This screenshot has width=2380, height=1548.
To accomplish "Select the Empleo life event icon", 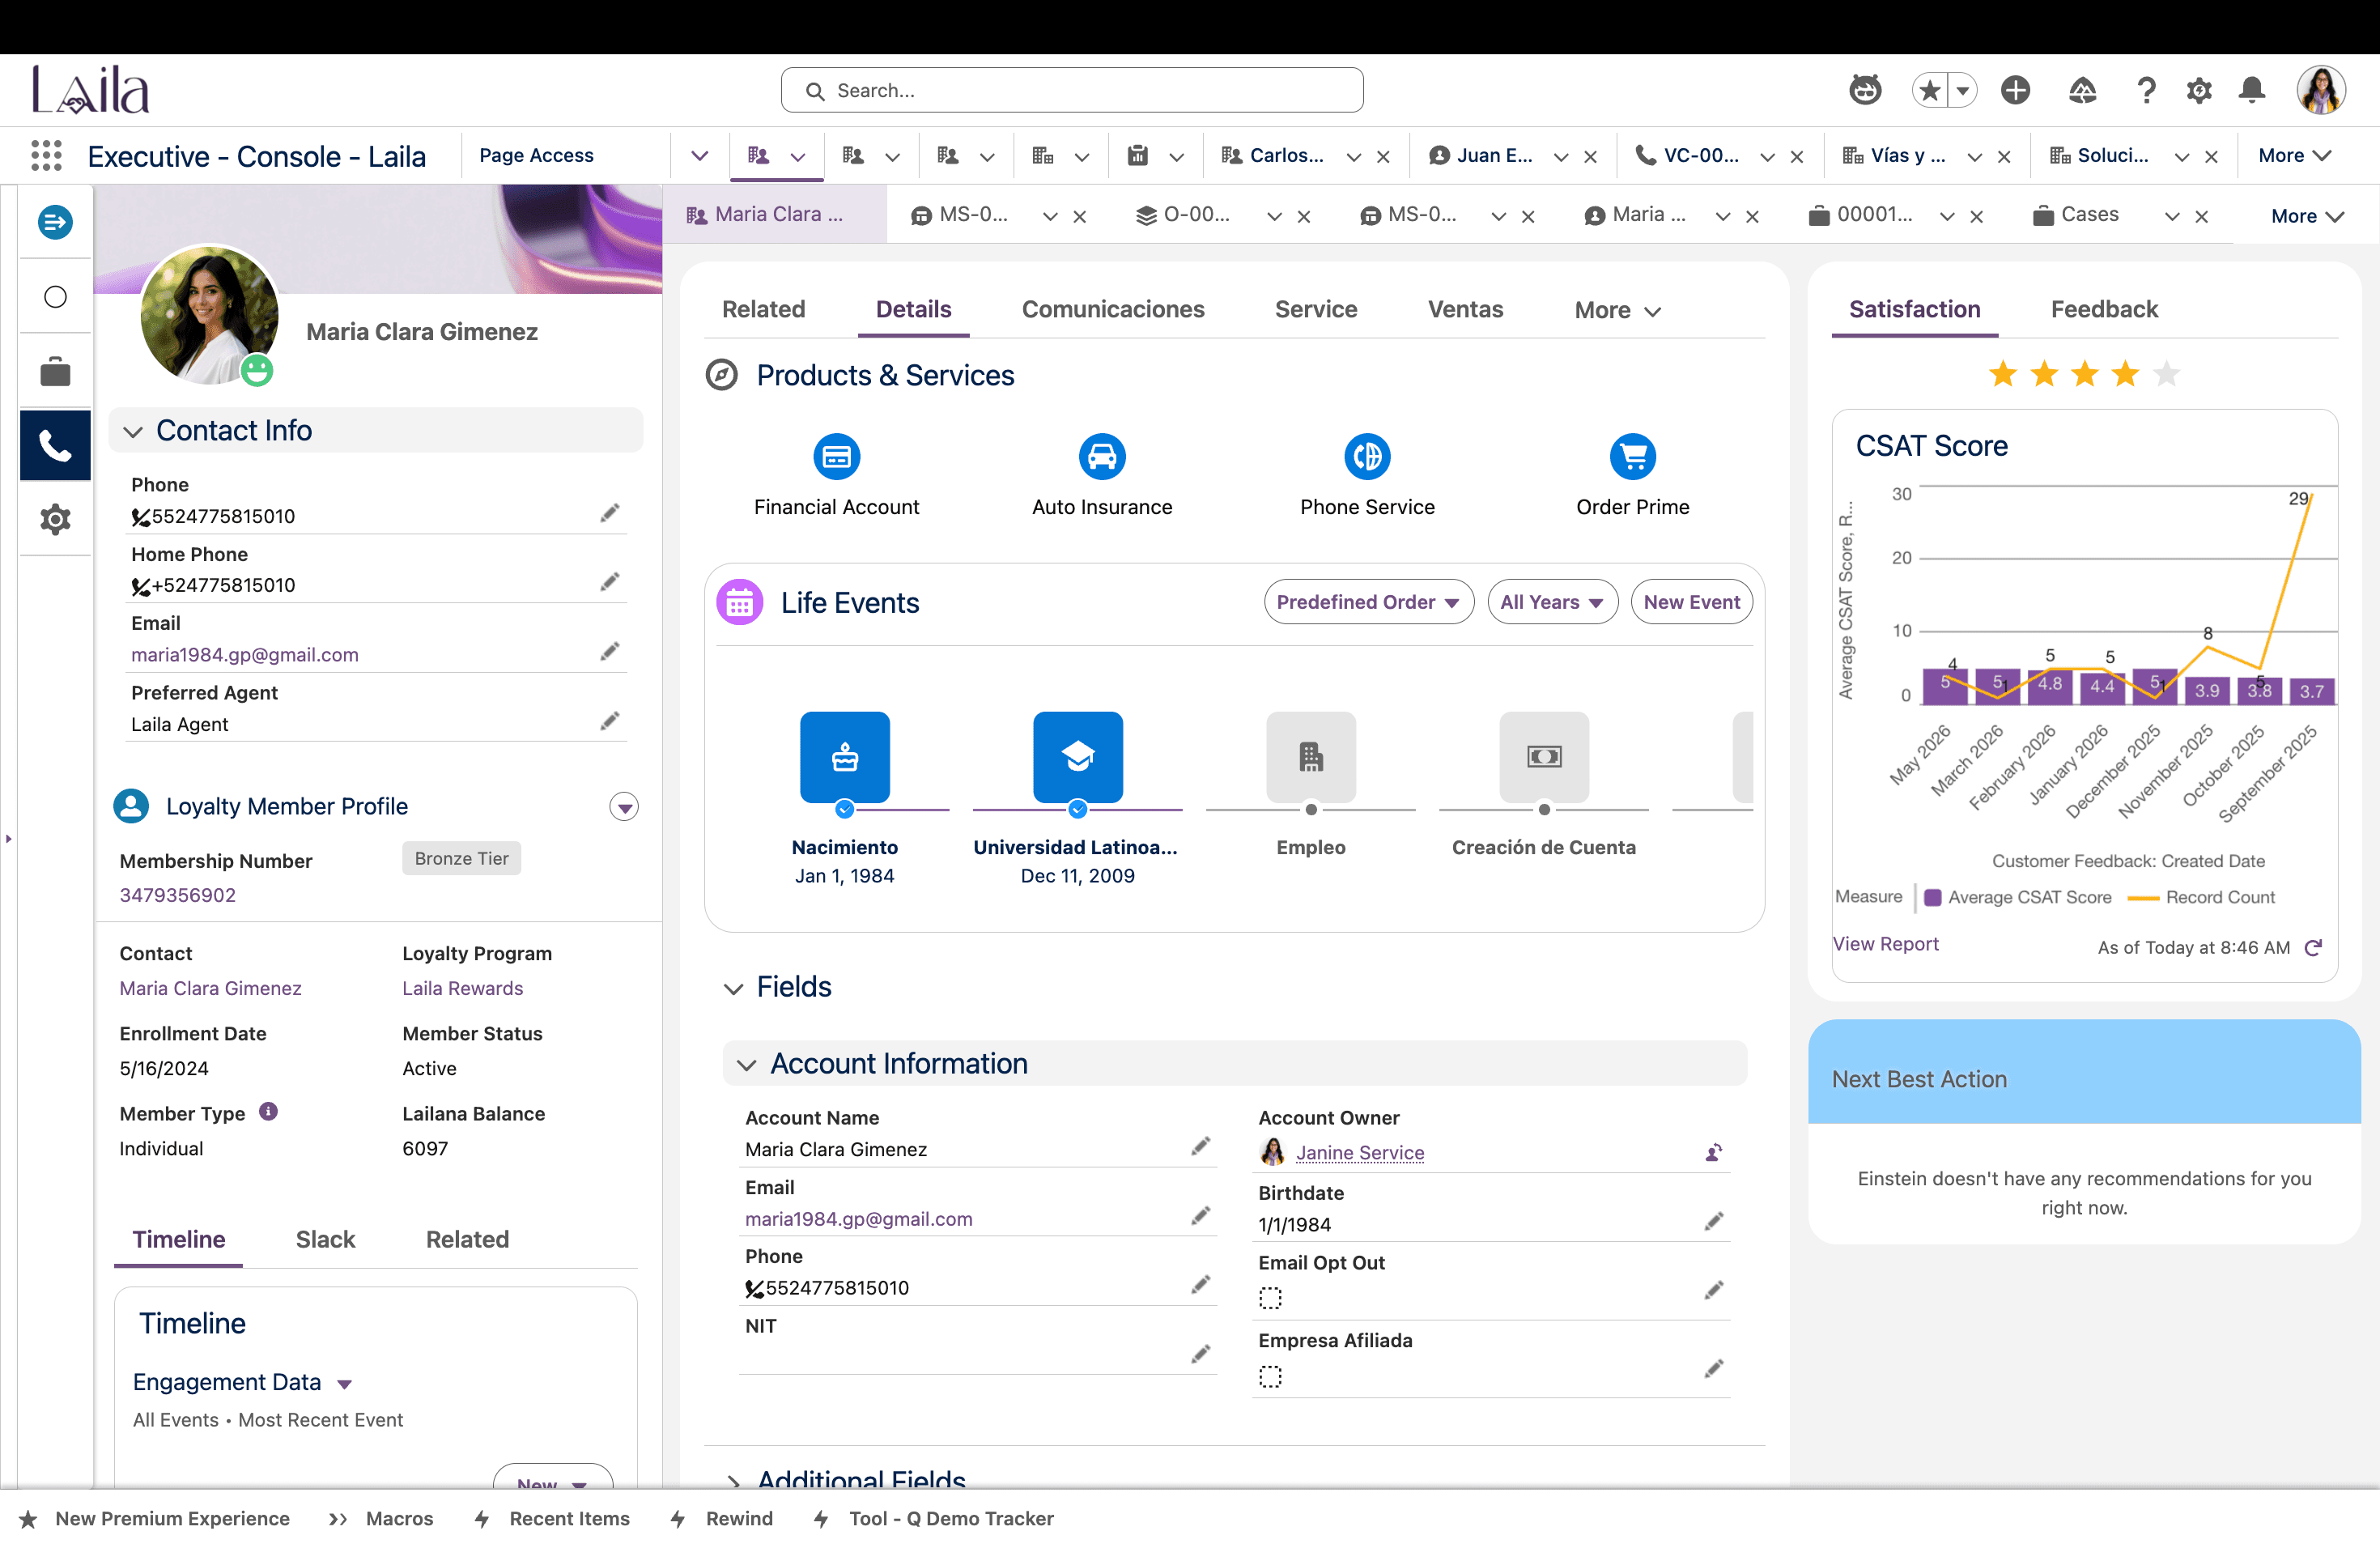I will tap(1311, 757).
